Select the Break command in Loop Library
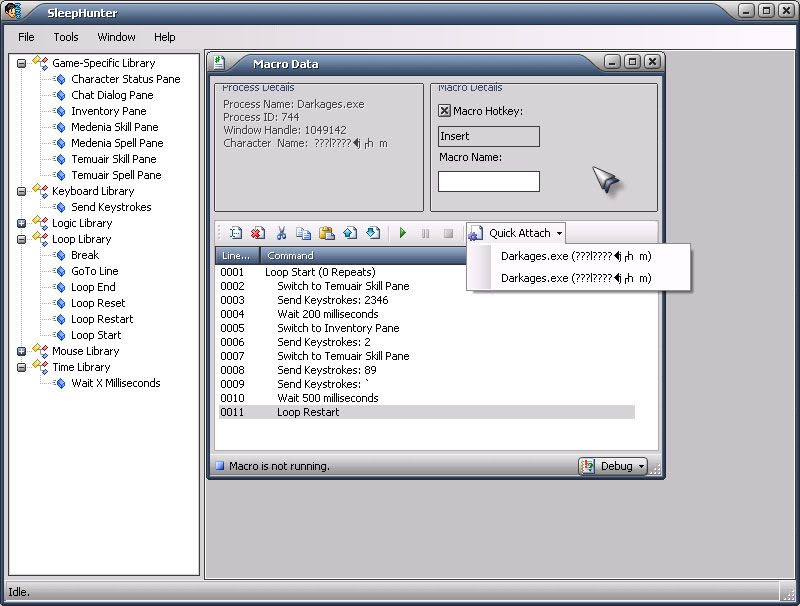The height and width of the screenshot is (606, 800). click(x=85, y=255)
